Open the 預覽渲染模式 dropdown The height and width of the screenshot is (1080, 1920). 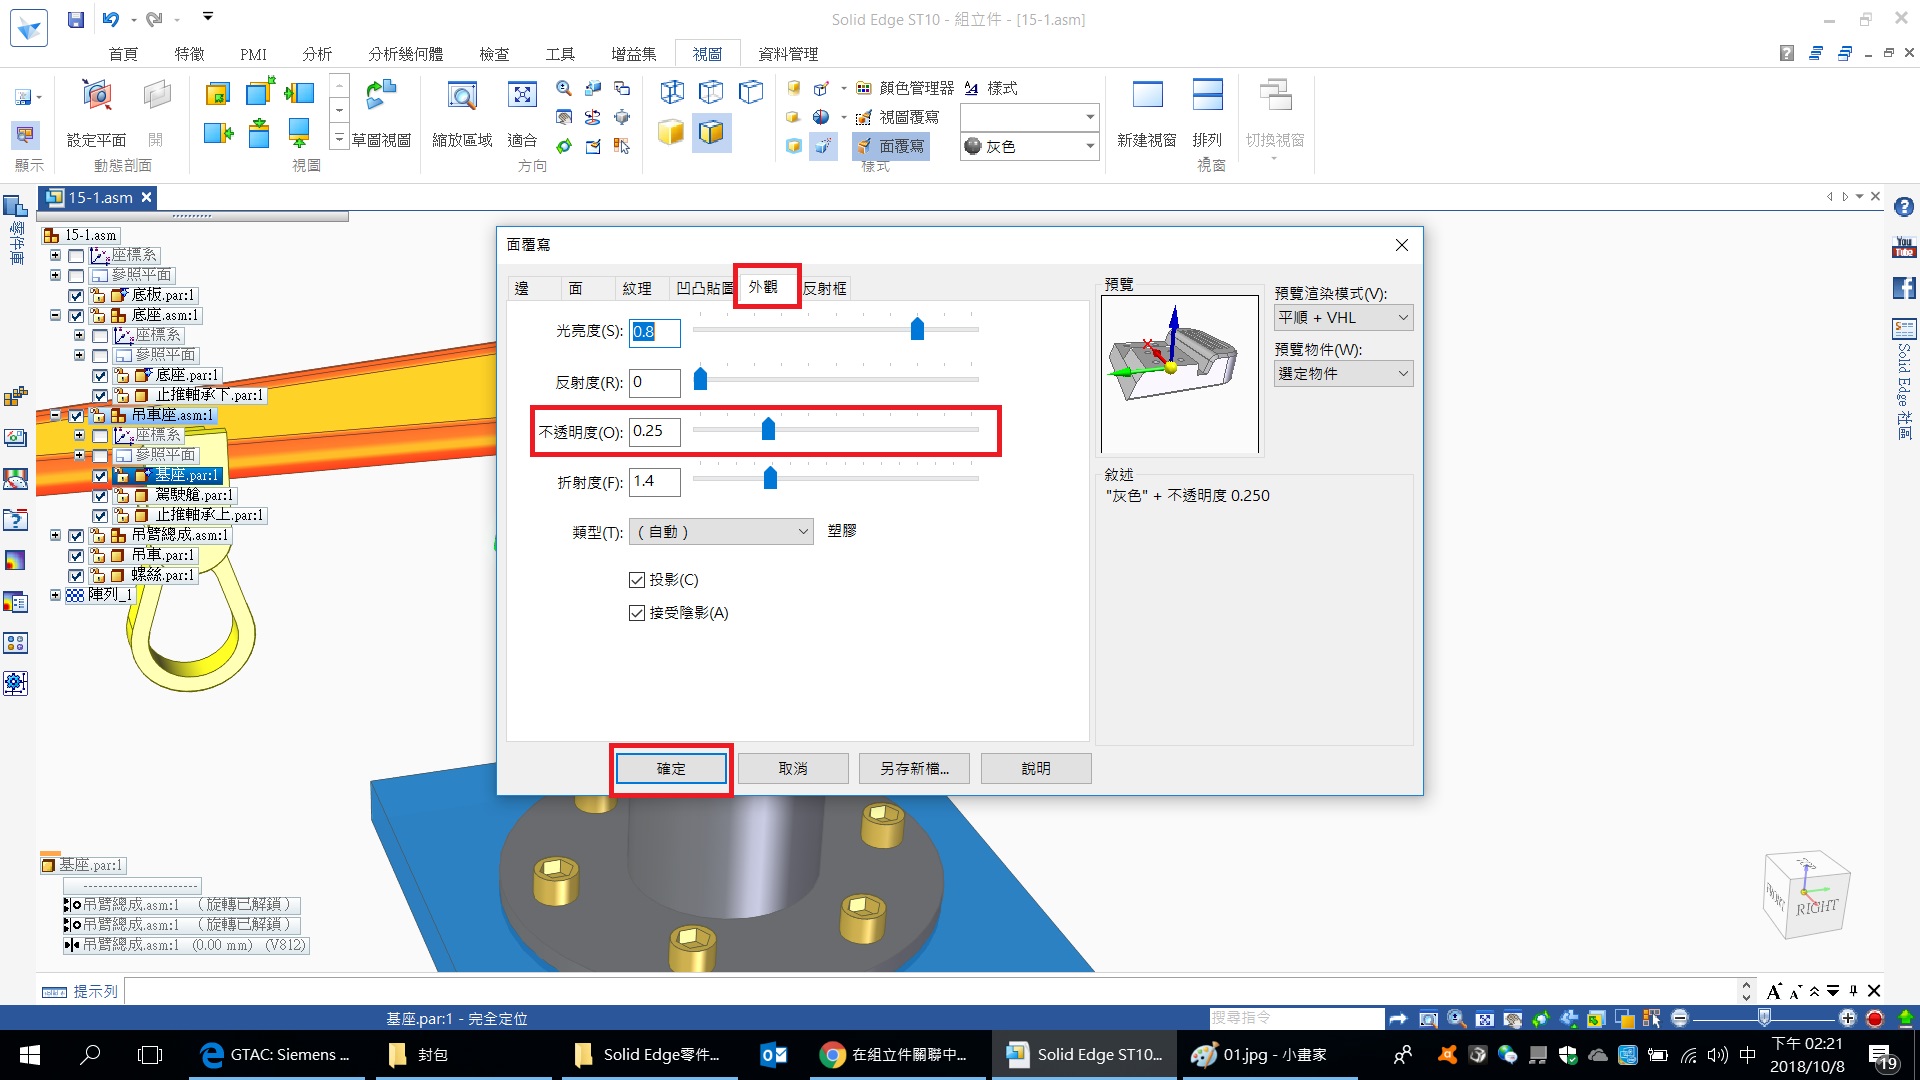1343,318
